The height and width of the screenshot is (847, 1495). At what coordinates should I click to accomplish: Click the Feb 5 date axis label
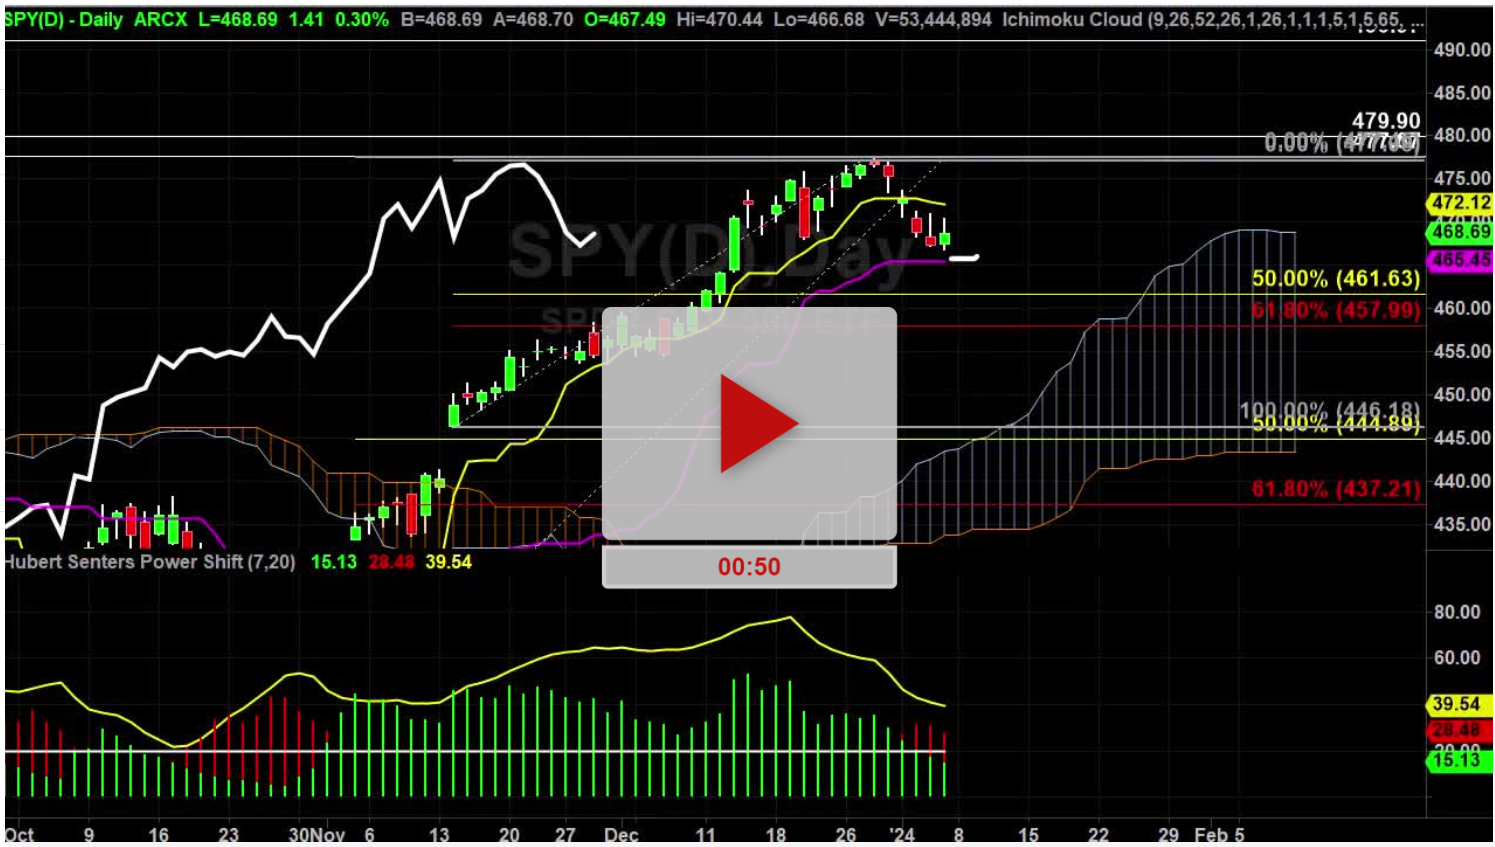coord(1220,835)
